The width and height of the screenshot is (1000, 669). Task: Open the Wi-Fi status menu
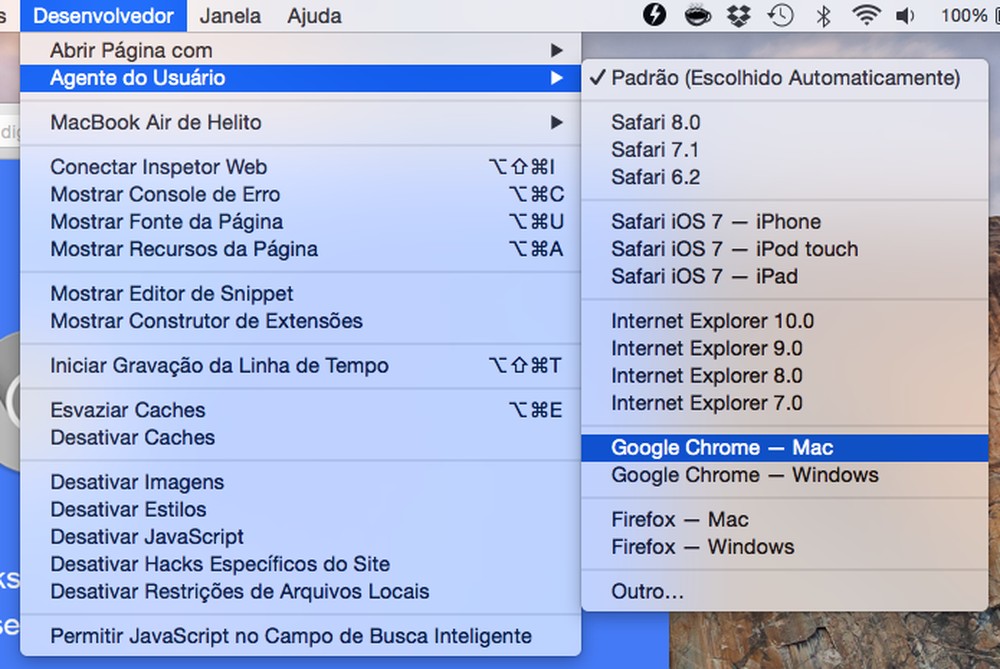click(x=866, y=15)
